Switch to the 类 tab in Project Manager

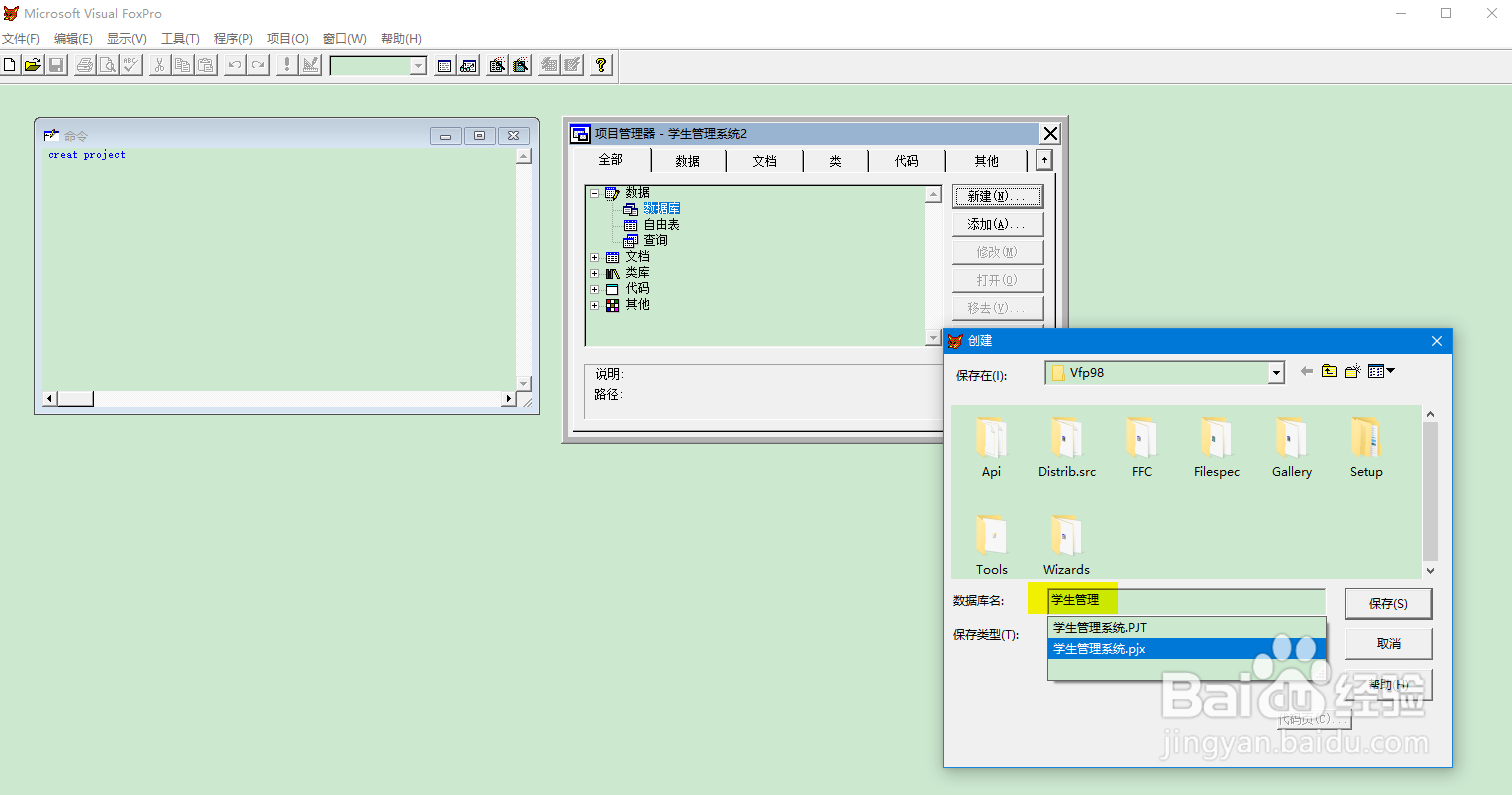click(x=835, y=161)
